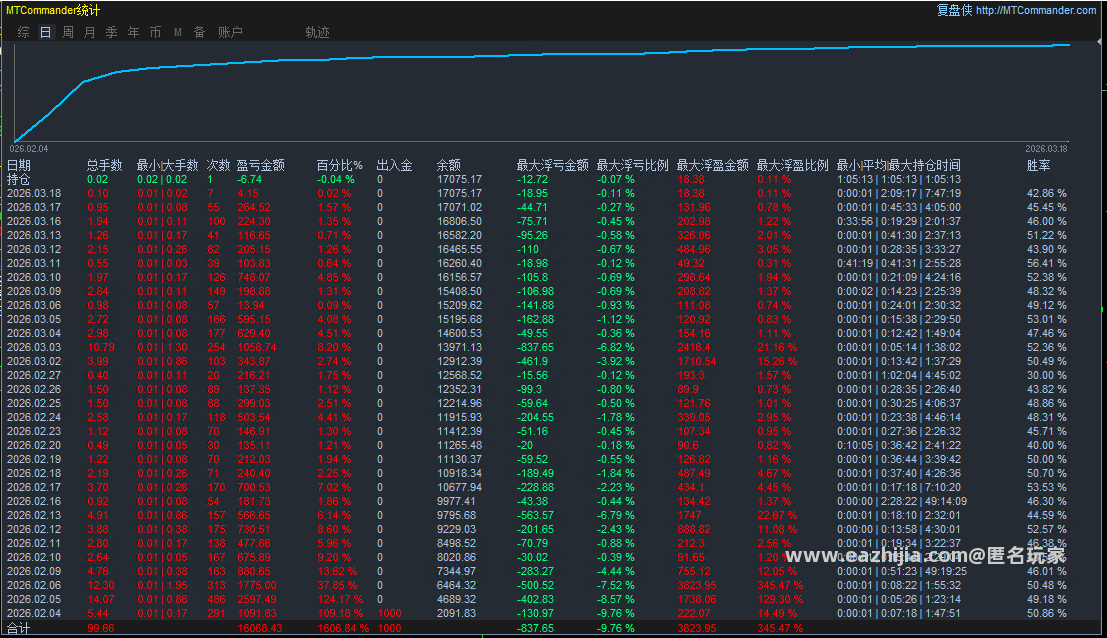Click the 313 trade count cell

click(x=217, y=585)
